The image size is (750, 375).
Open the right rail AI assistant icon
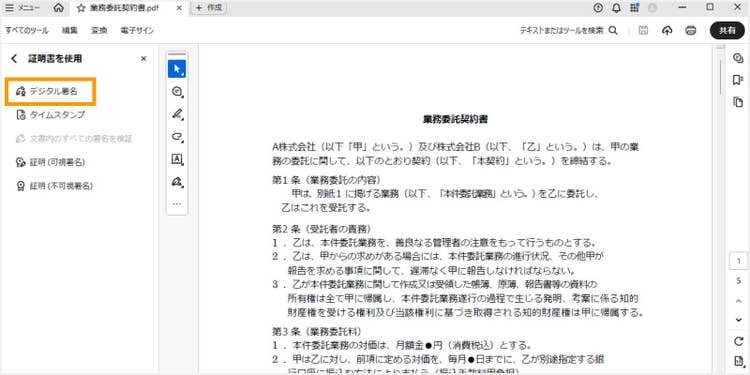click(x=738, y=58)
